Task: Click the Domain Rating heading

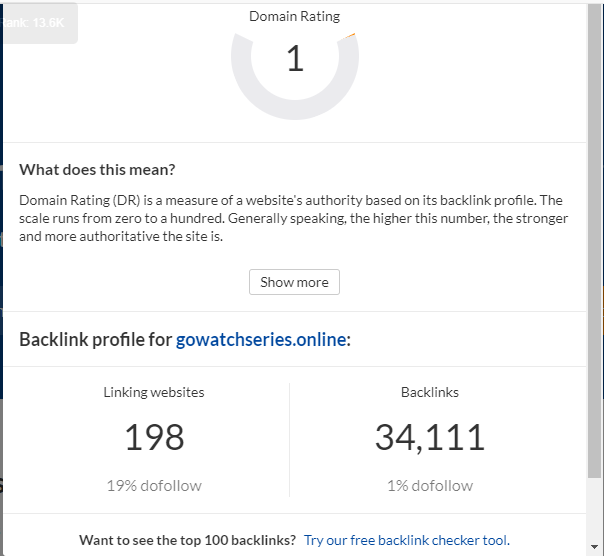Action: click(x=295, y=17)
